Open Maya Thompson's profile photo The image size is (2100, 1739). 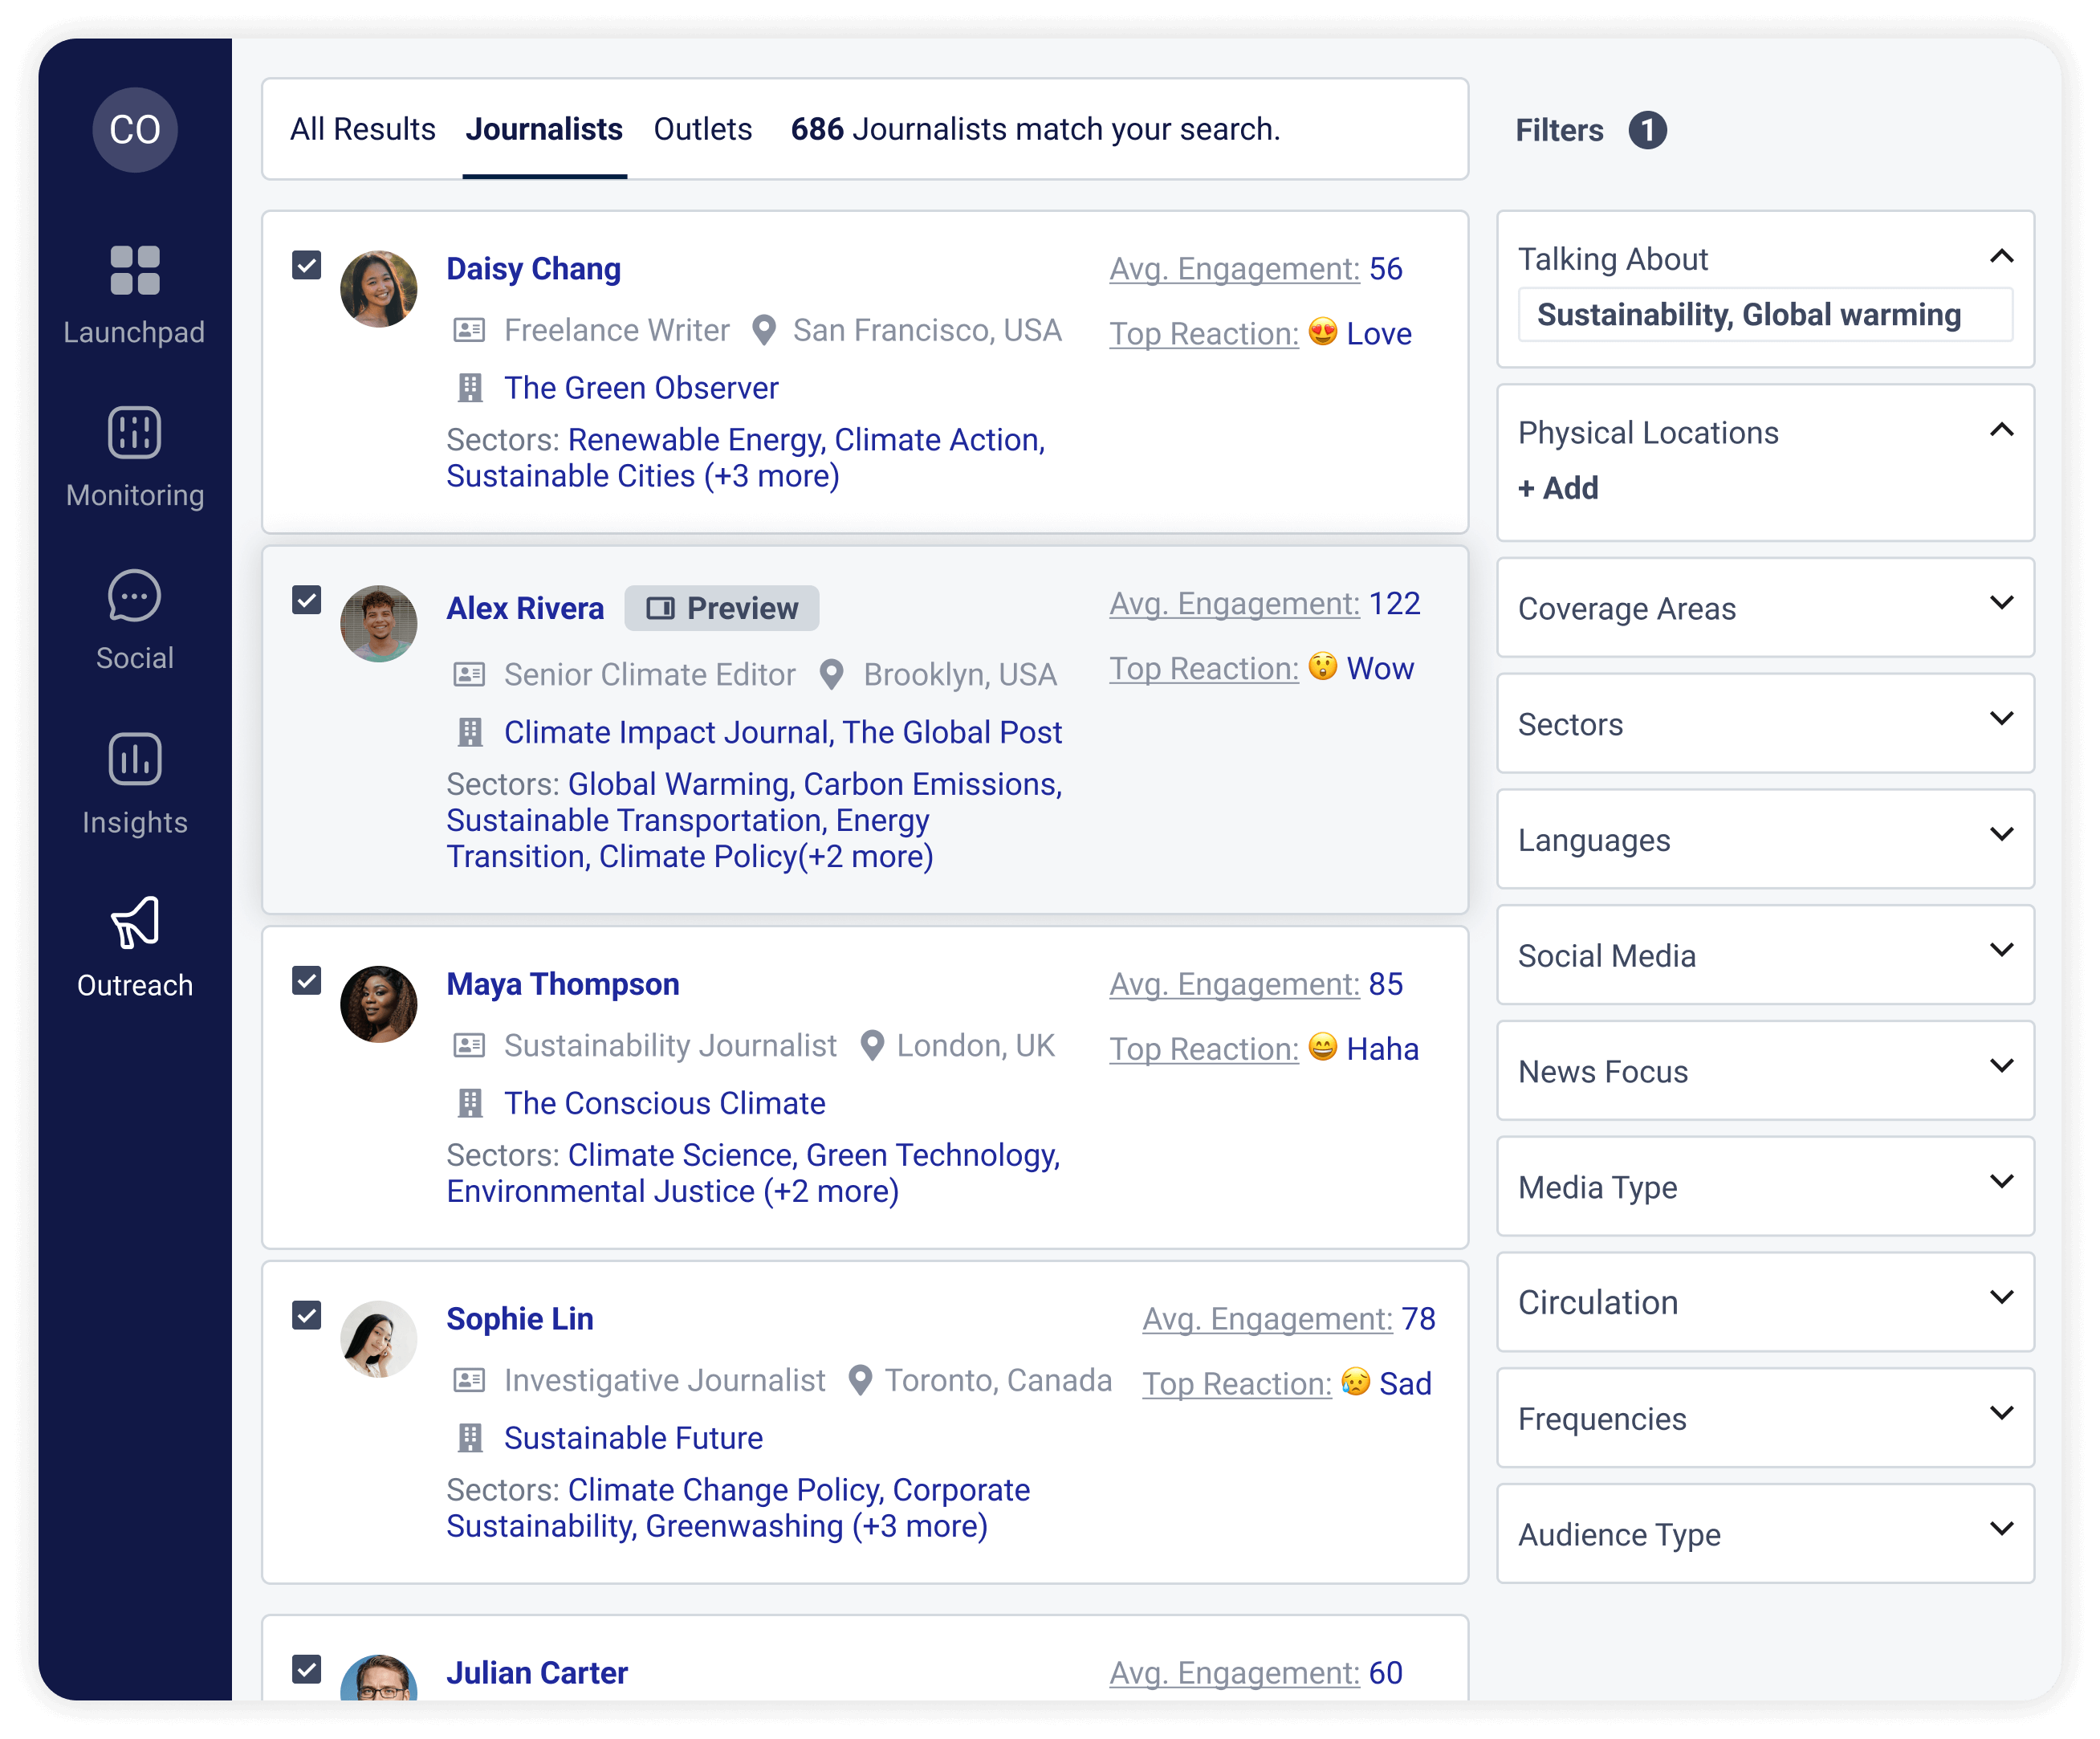pyautogui.click(x=378, y=1004)
